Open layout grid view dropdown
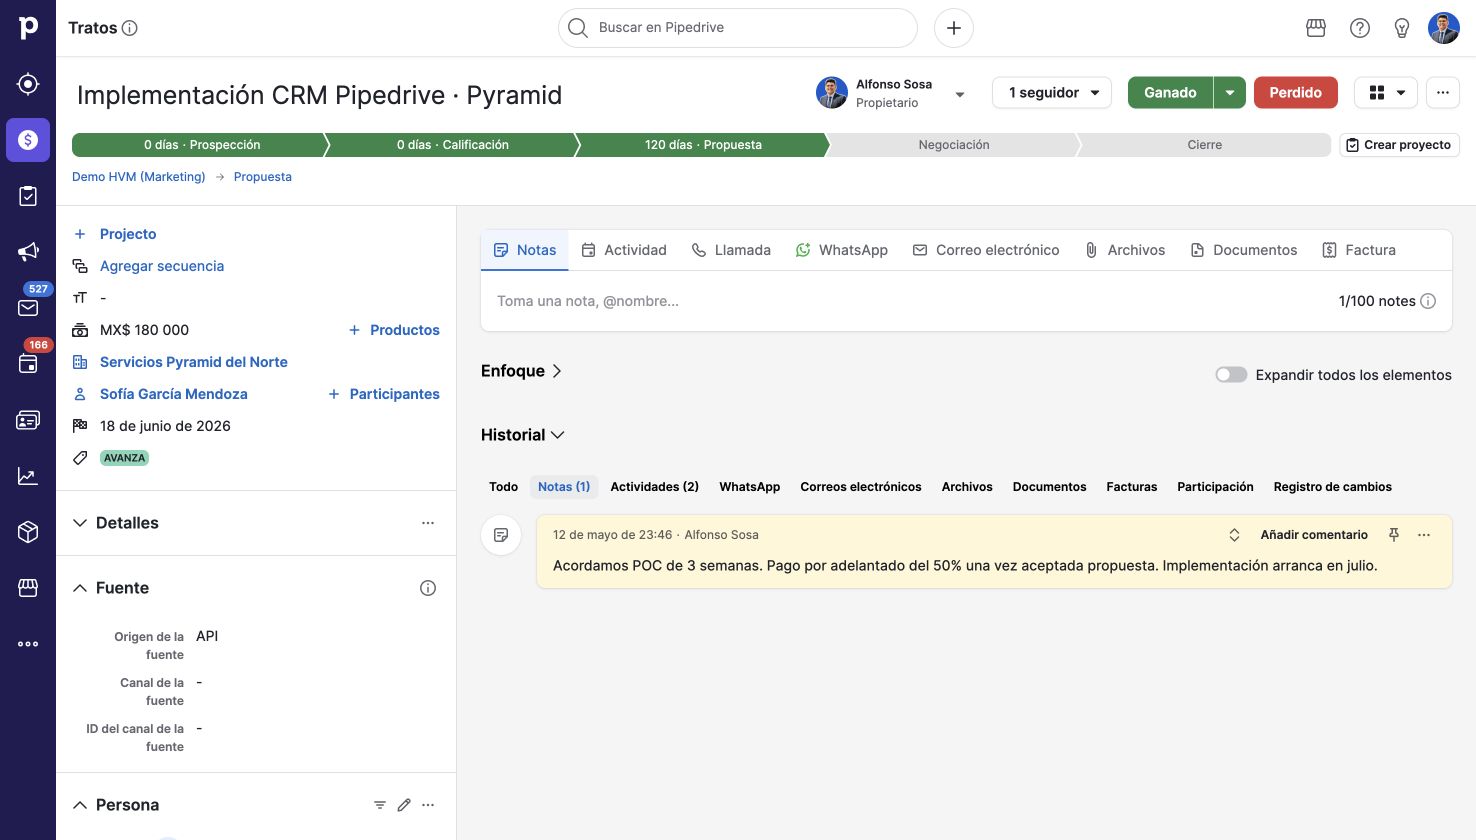Image resolution: width=1476 pixels, height=840 pixels. [1386, 93]
